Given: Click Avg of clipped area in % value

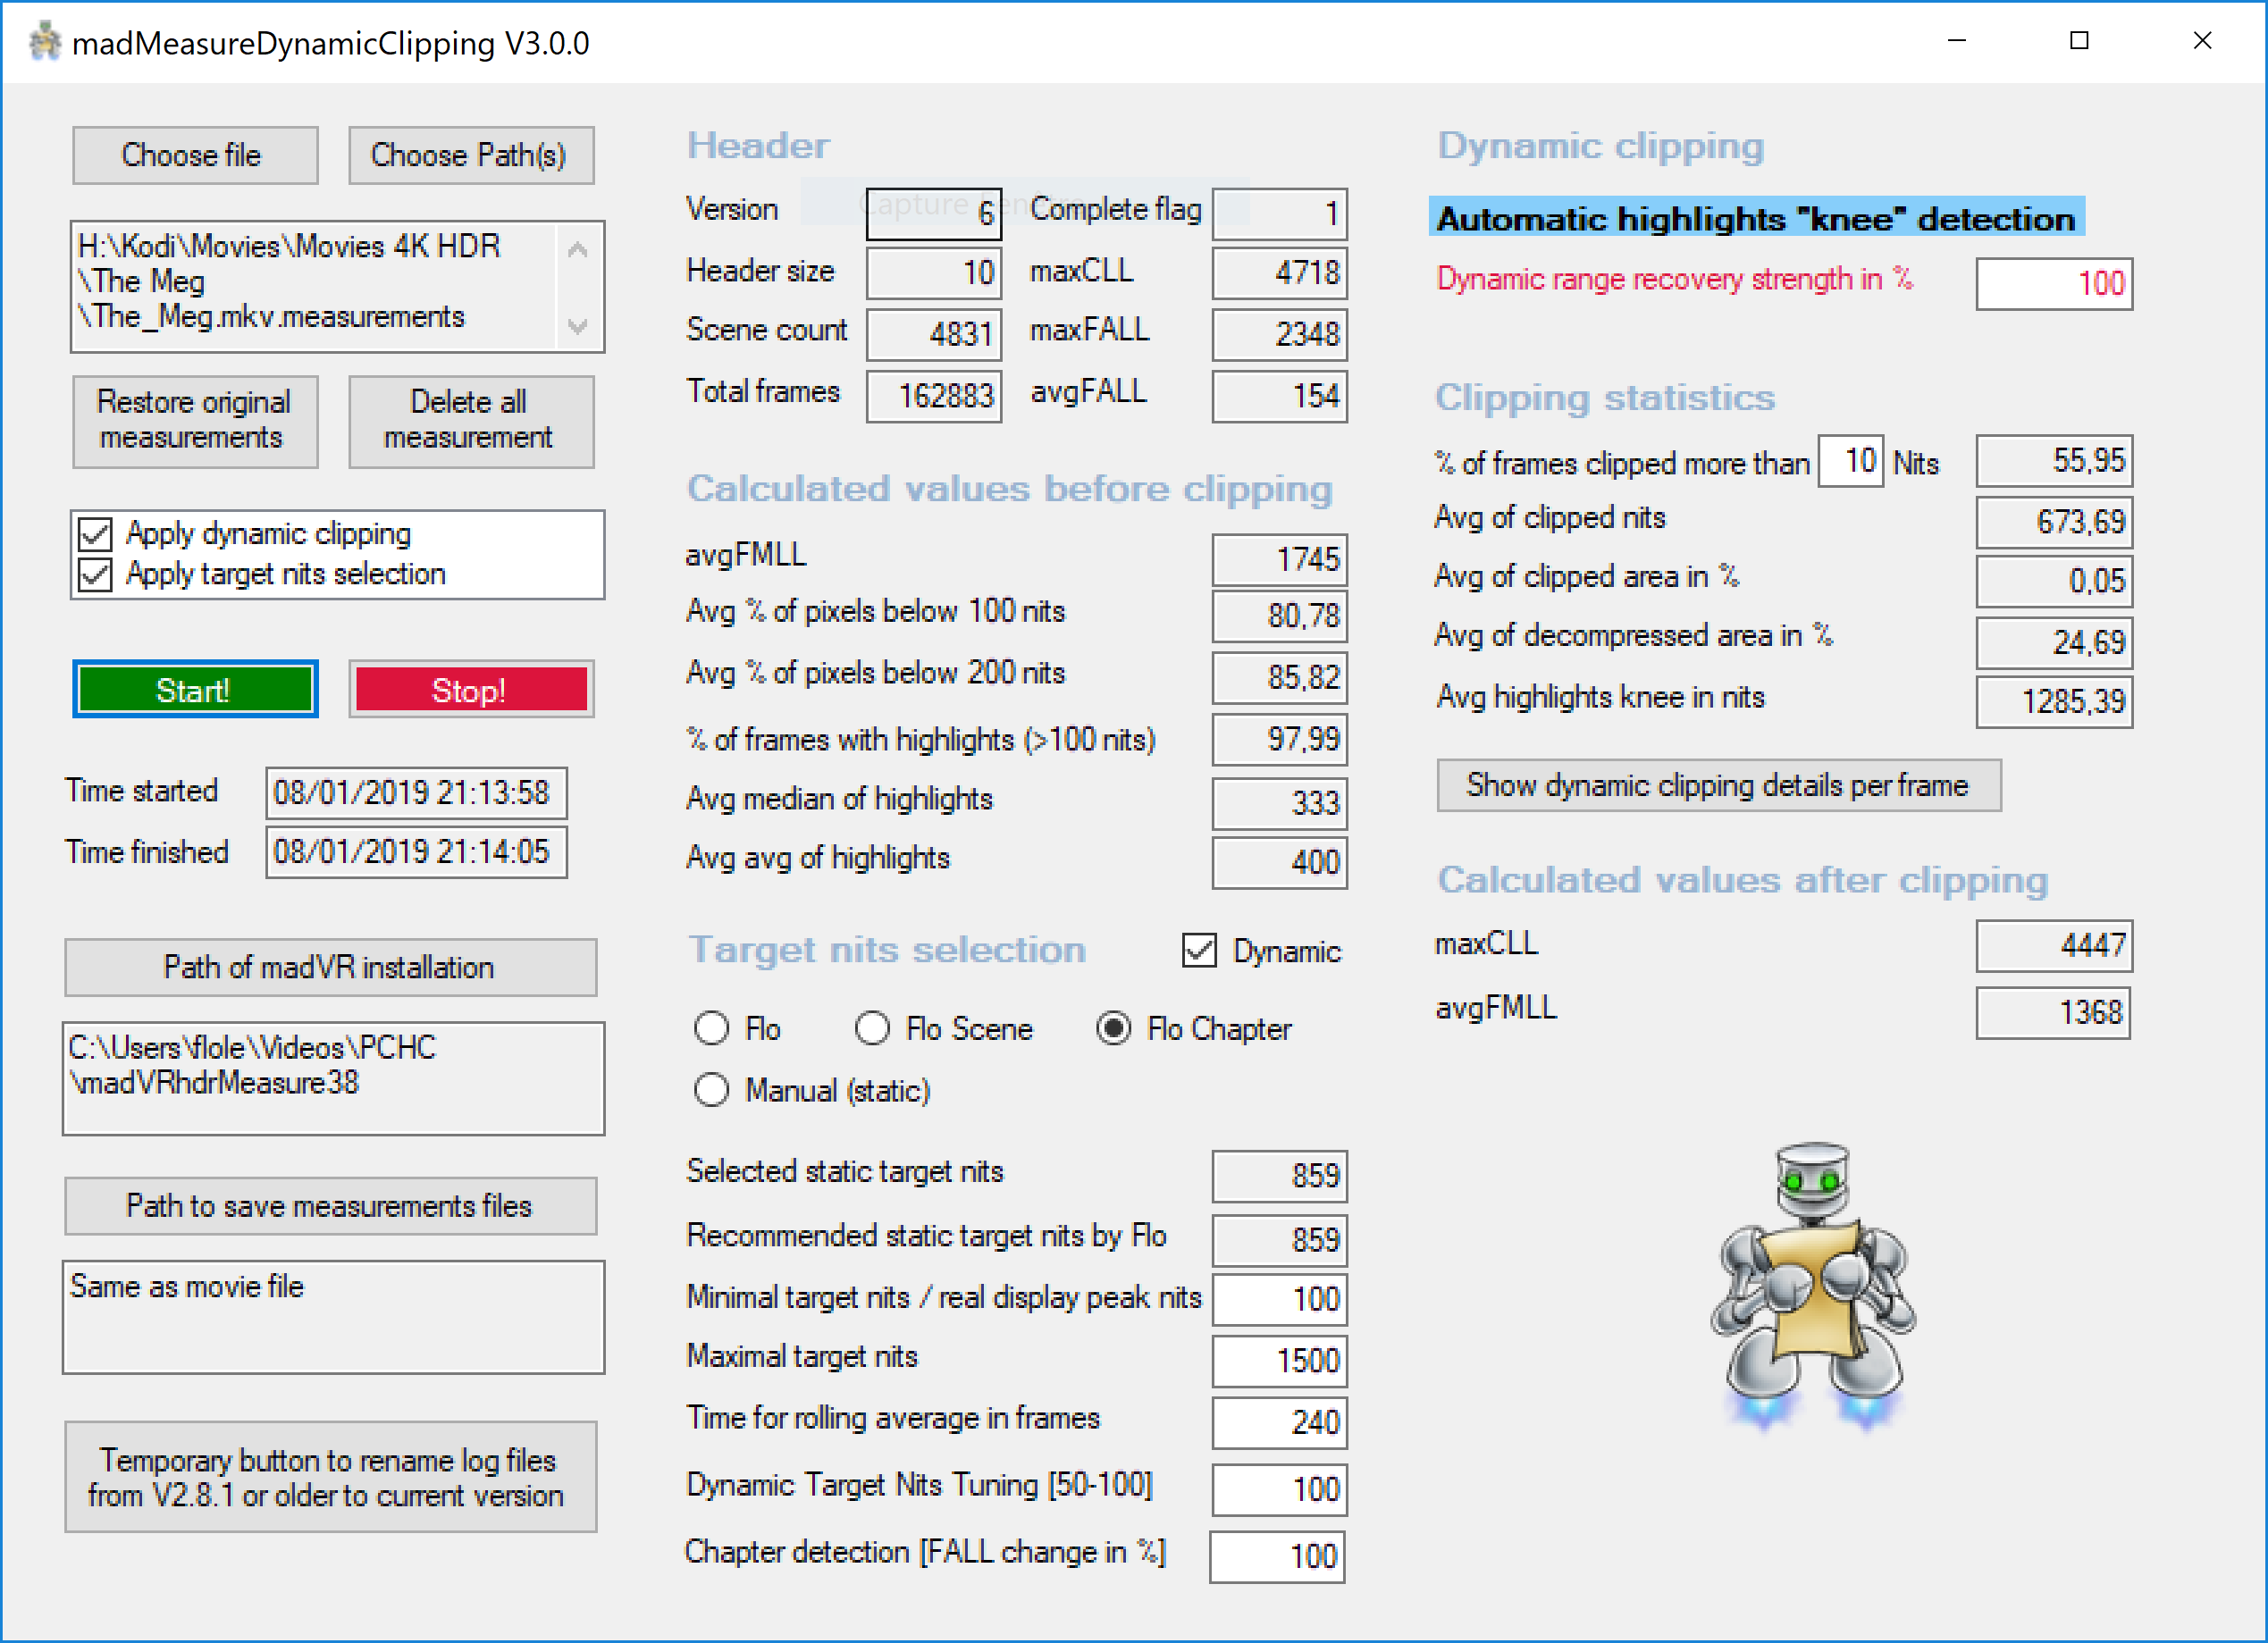Looking at the screenshot, I should (2054, 581).
